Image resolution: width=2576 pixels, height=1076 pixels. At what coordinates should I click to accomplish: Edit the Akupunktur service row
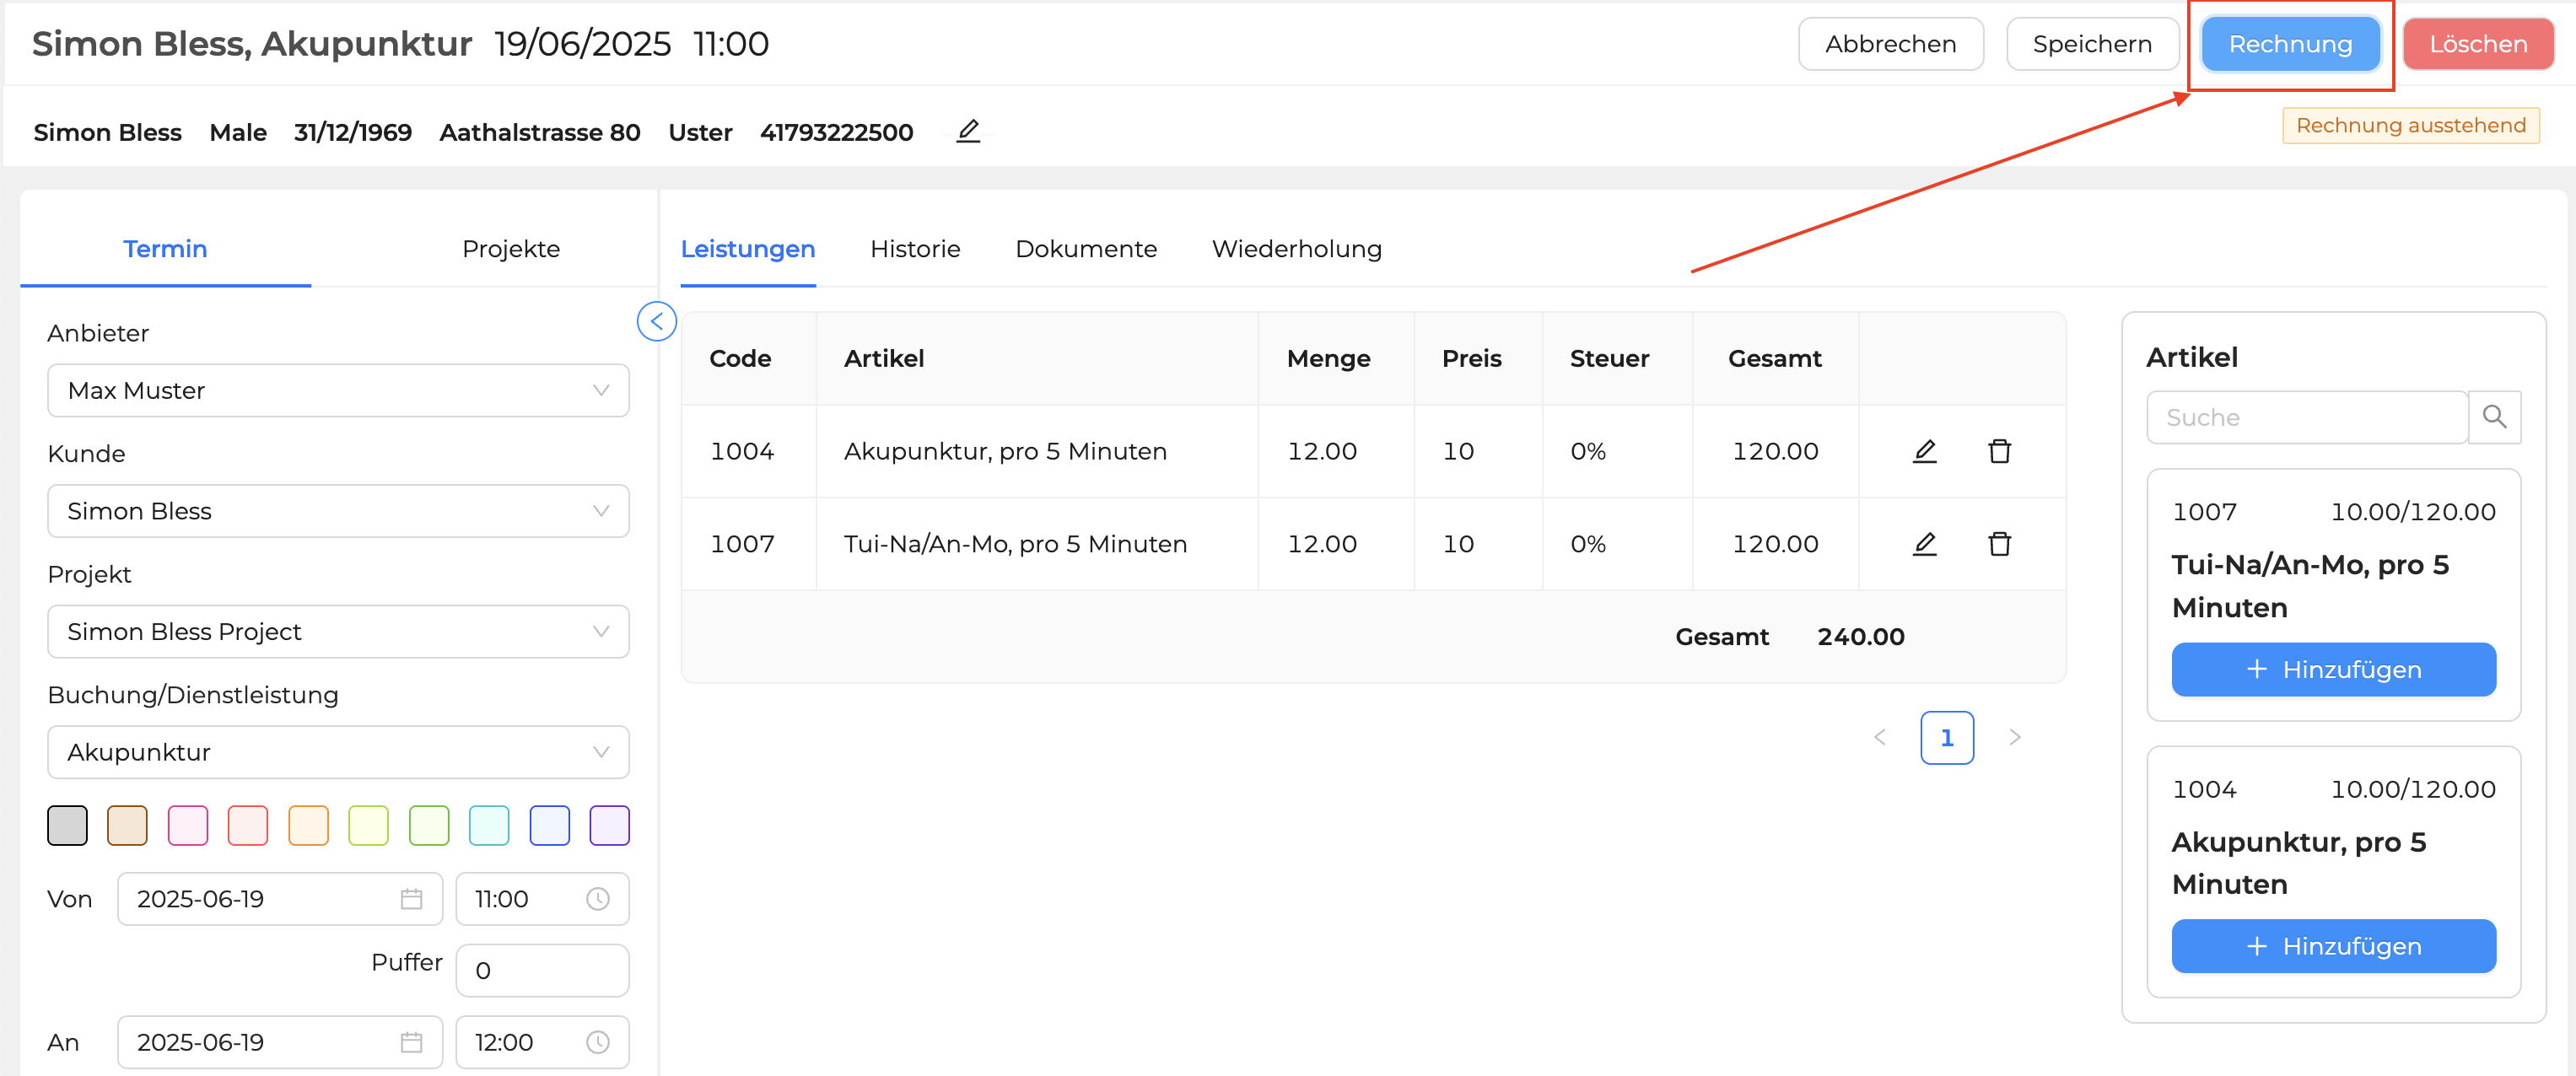(1924, 451)
